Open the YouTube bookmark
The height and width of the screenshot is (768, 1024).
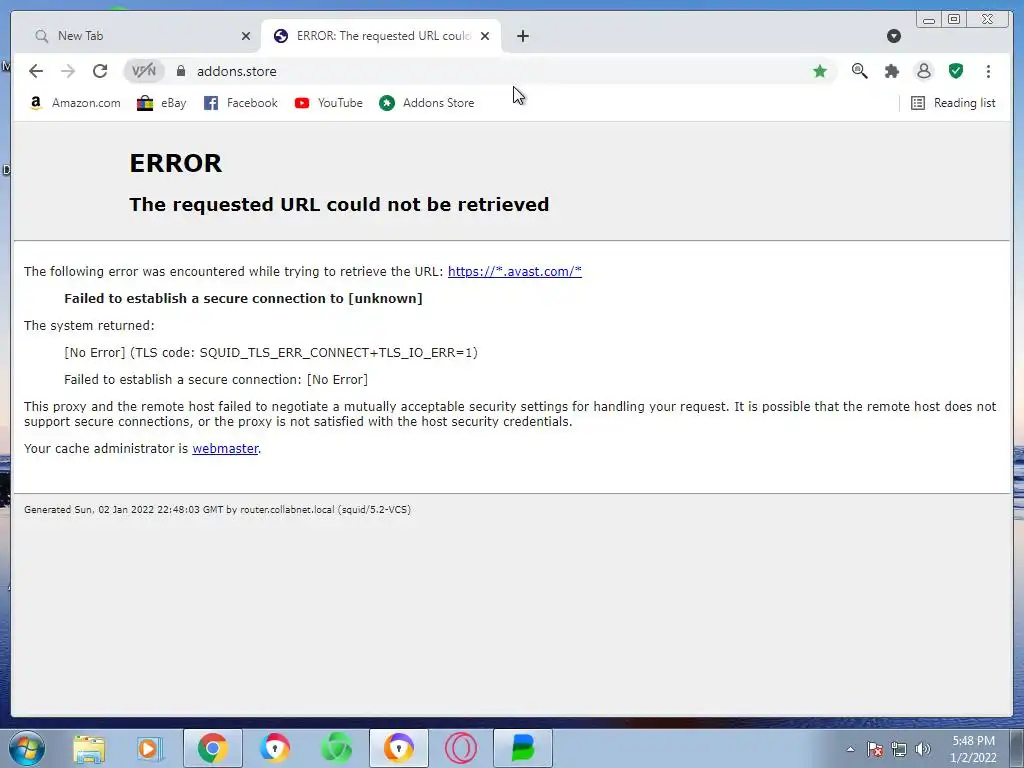coord(328,103)
